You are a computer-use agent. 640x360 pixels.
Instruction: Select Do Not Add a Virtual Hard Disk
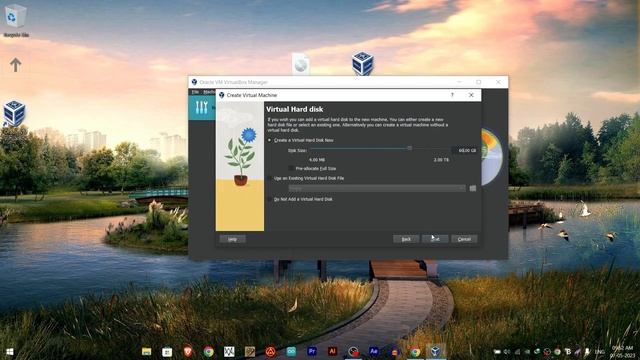300,199
